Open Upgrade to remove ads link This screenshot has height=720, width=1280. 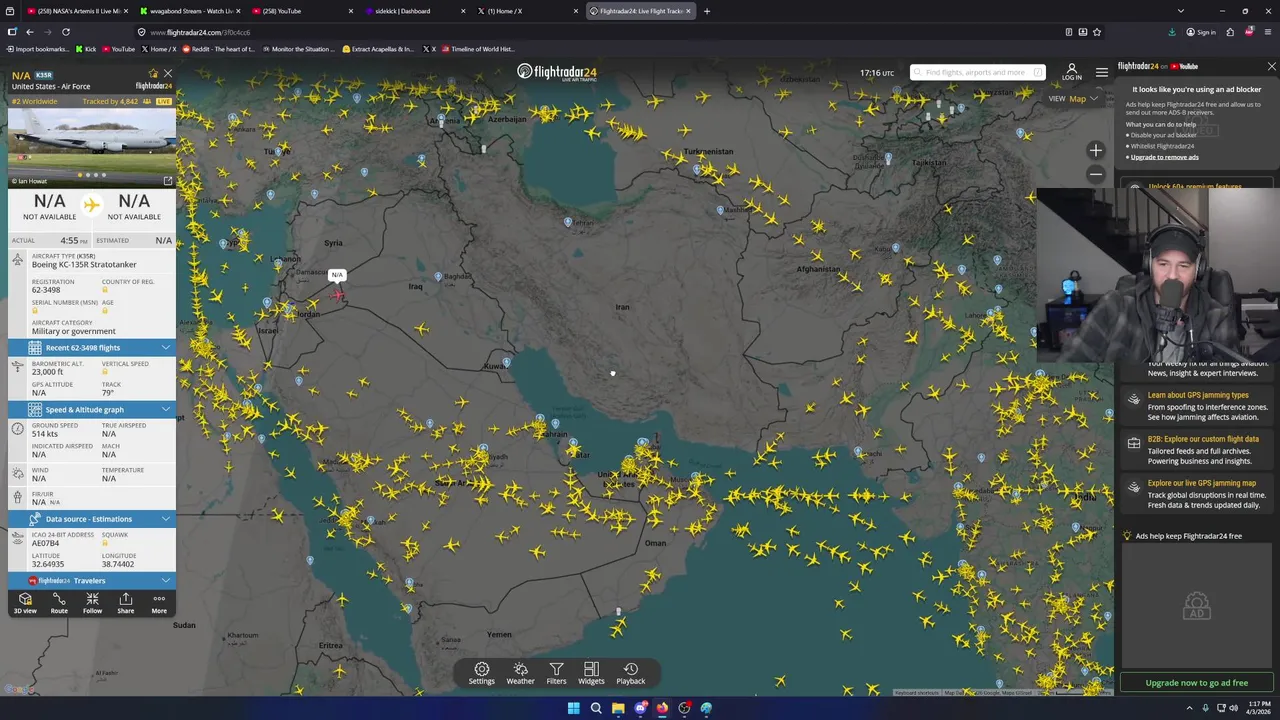[x=1165, y=157]
